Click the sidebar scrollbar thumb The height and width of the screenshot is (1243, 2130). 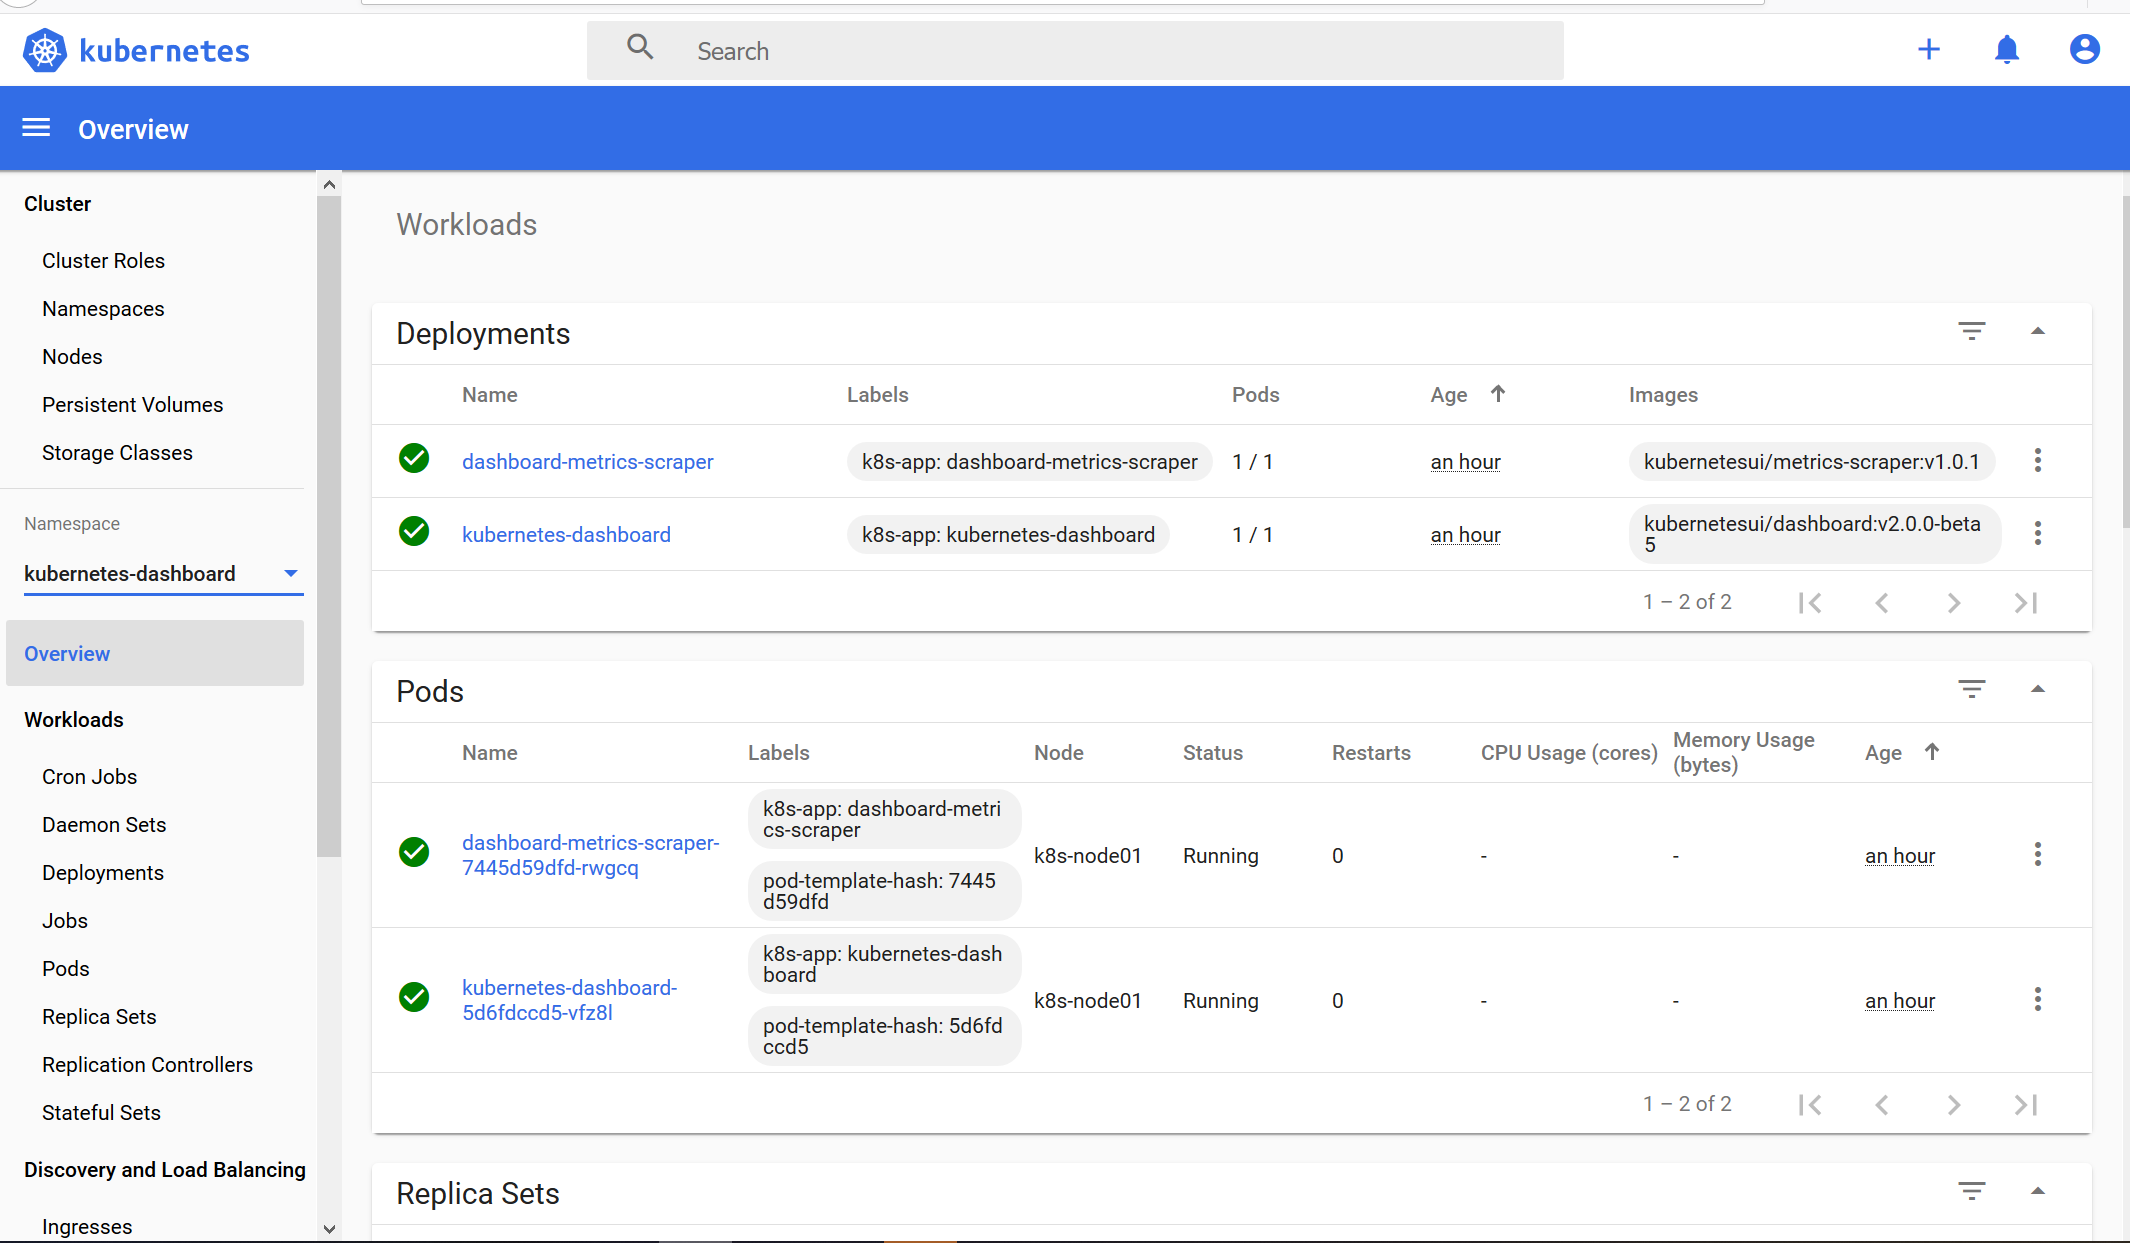point(329,526)
